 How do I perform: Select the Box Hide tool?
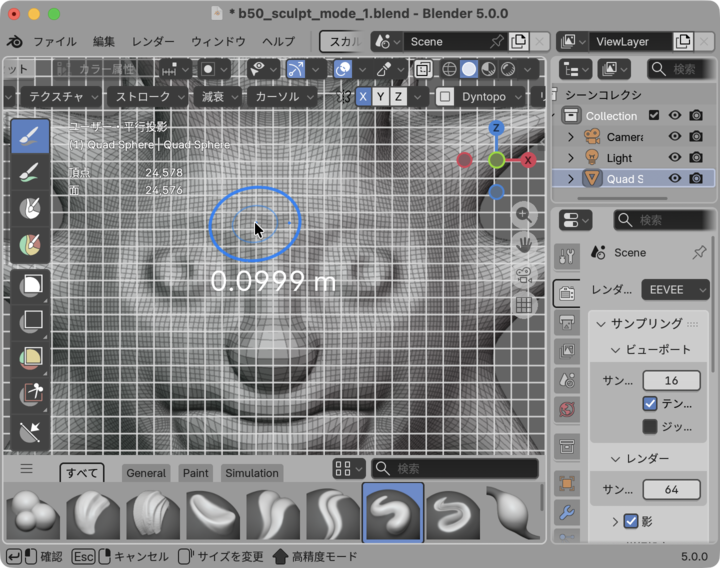click(x=31, y=322)
